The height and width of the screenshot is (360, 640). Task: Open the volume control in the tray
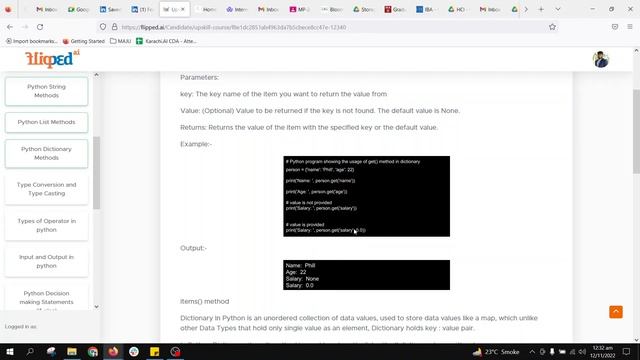click(582, 351)
